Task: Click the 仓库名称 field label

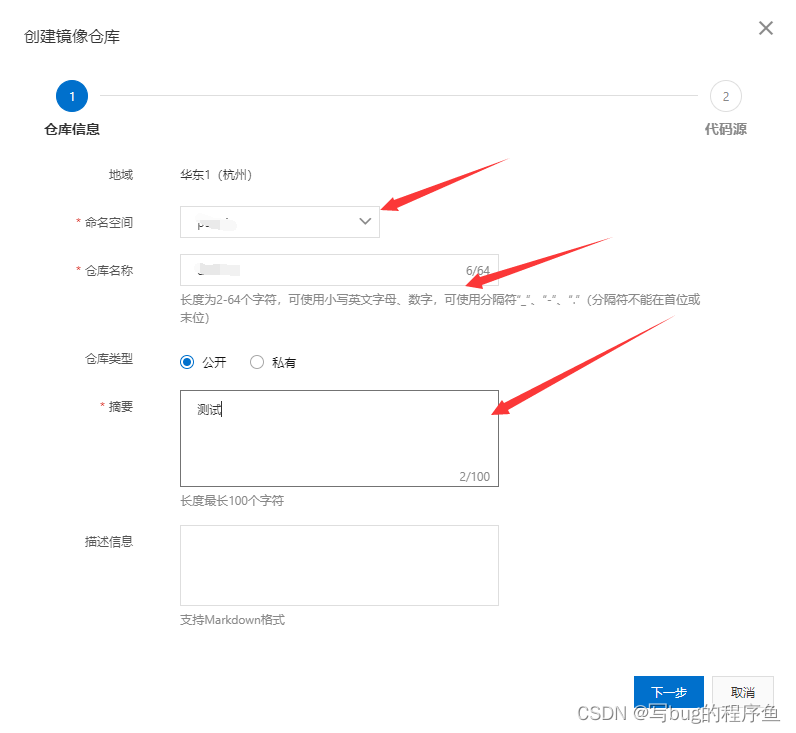Action: (109, 271)
